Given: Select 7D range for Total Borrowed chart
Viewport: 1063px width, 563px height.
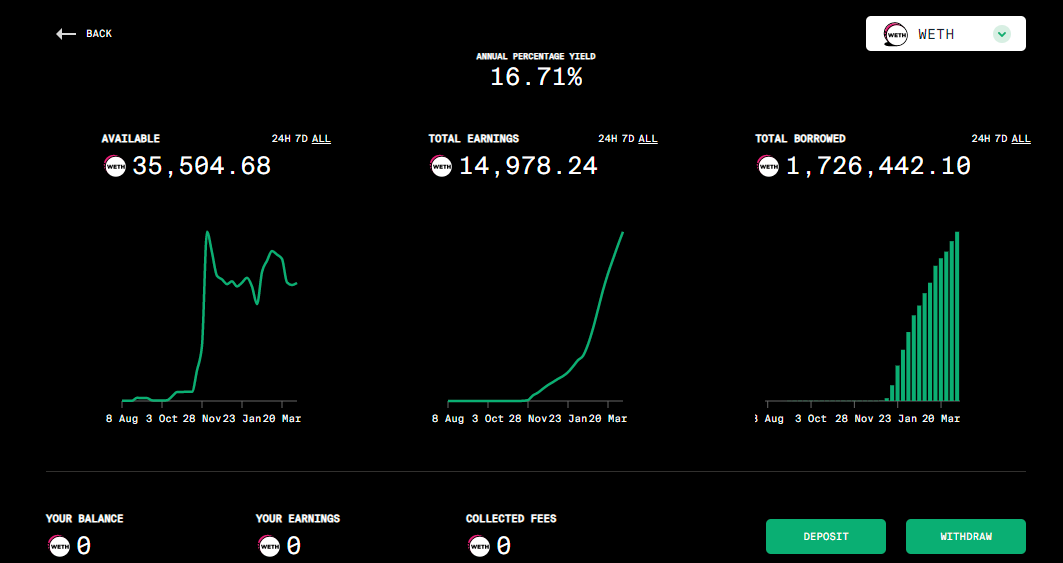Looking at the screenshot, I should (1001, 139).
